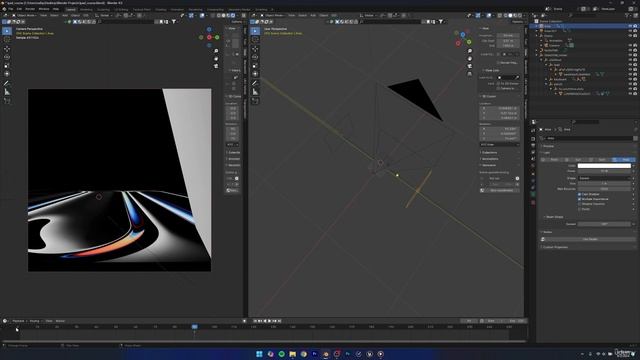Viewport: 640px width, 360px height.
Task: Open Object Mode dropdown in left viewport
Action: point(24,15)
